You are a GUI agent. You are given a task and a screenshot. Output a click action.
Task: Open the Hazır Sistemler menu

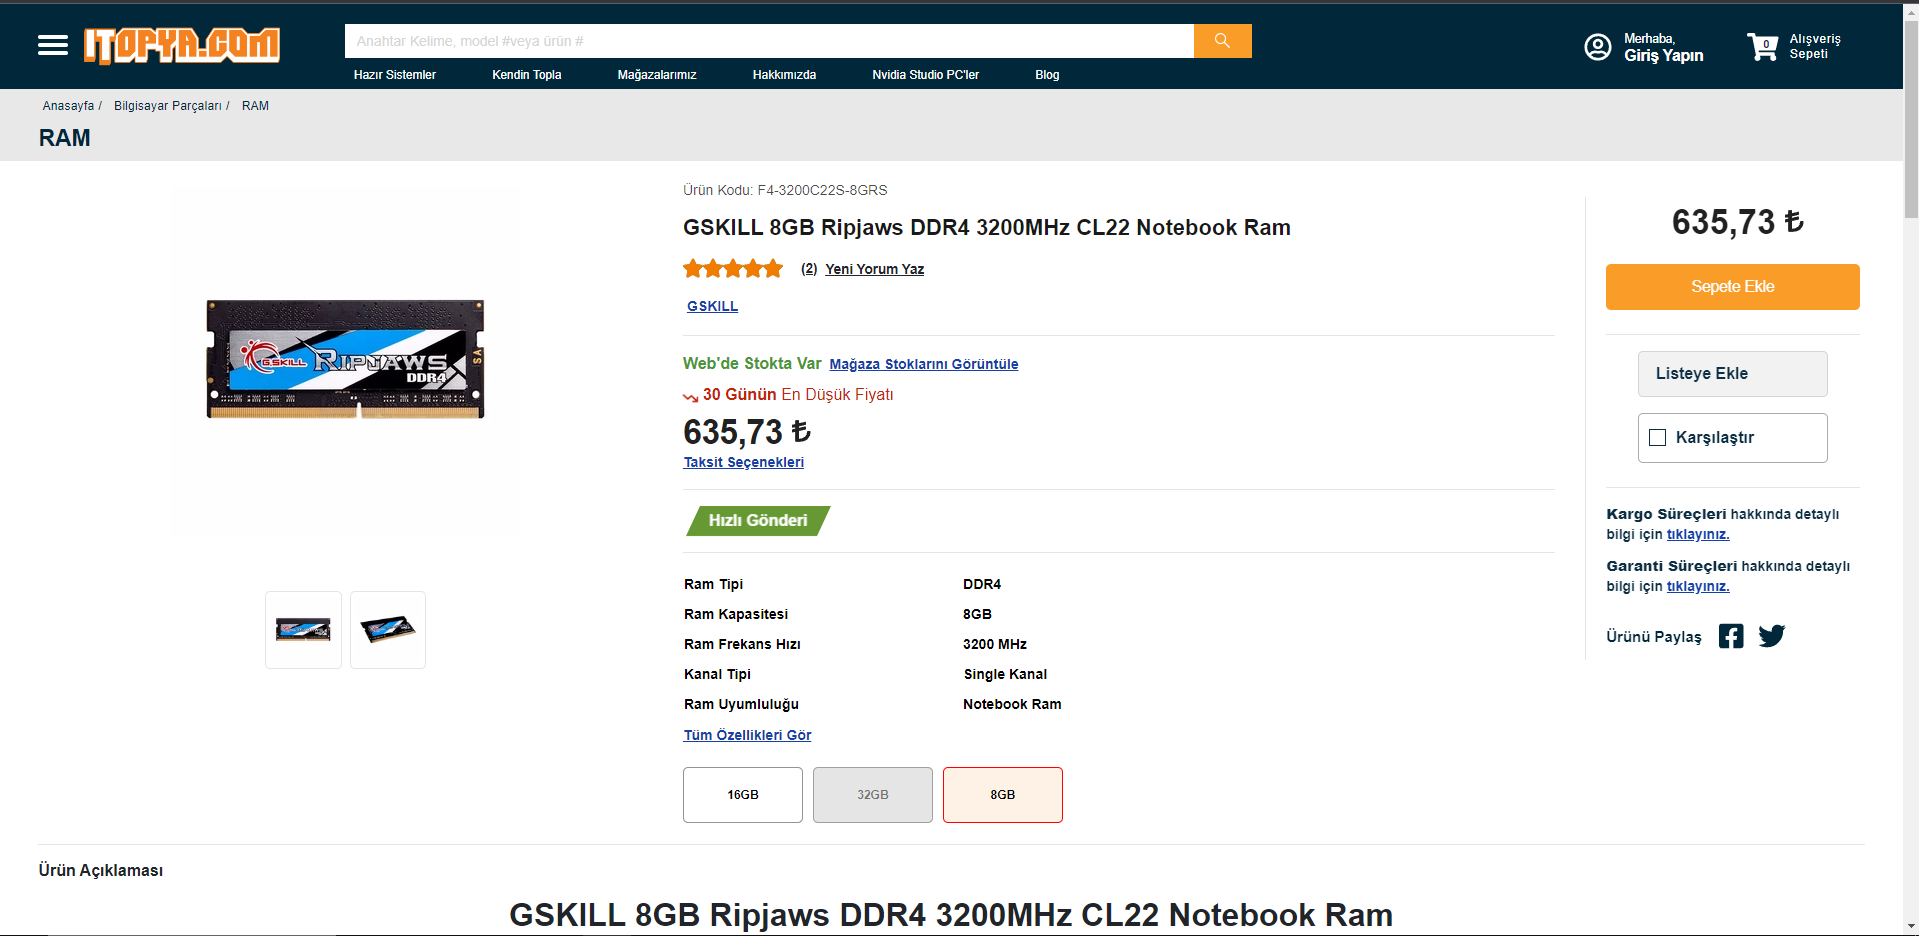395,75
